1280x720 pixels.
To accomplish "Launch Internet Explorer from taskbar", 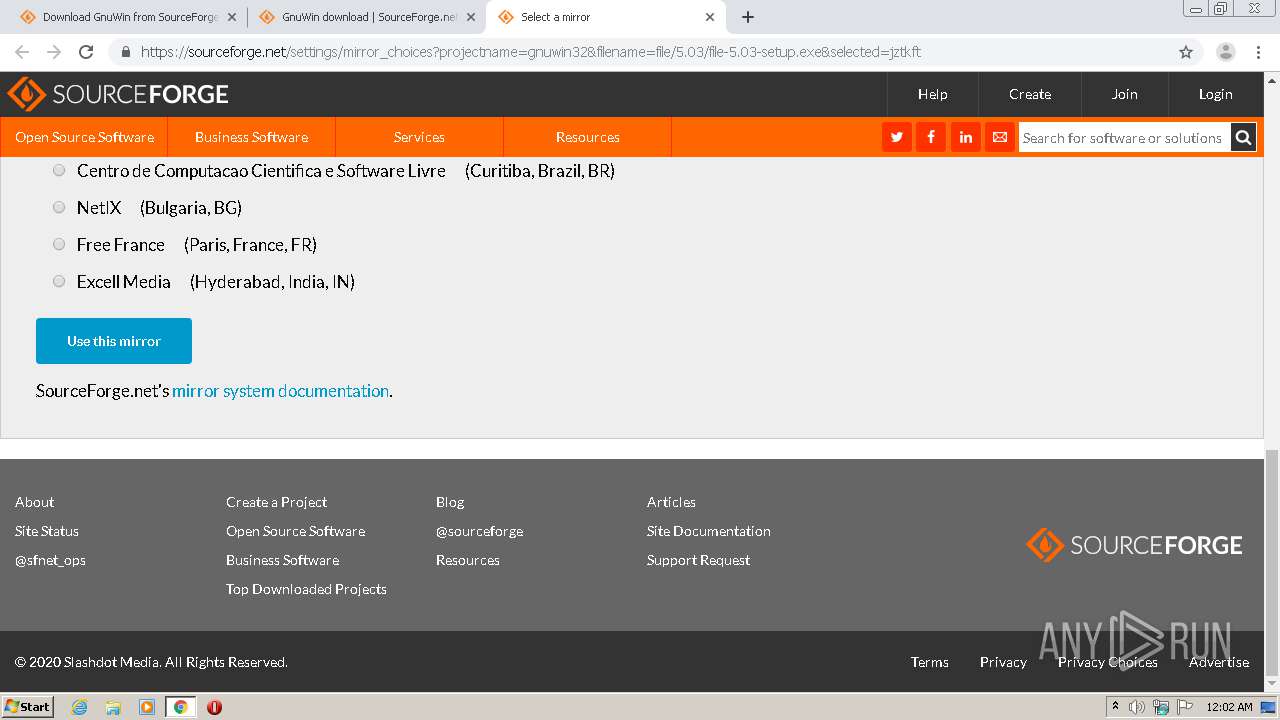I will click(x=79, y=707).
